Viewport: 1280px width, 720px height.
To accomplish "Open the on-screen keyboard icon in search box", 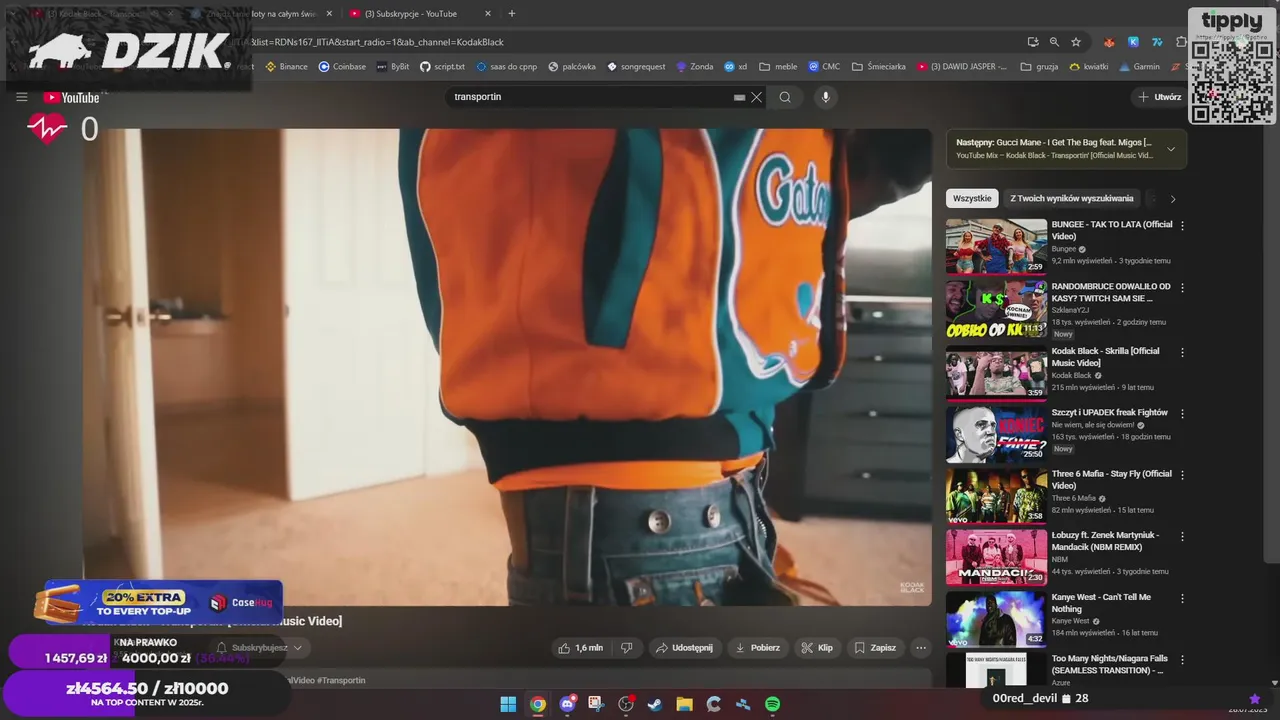I will click(739, 97).
